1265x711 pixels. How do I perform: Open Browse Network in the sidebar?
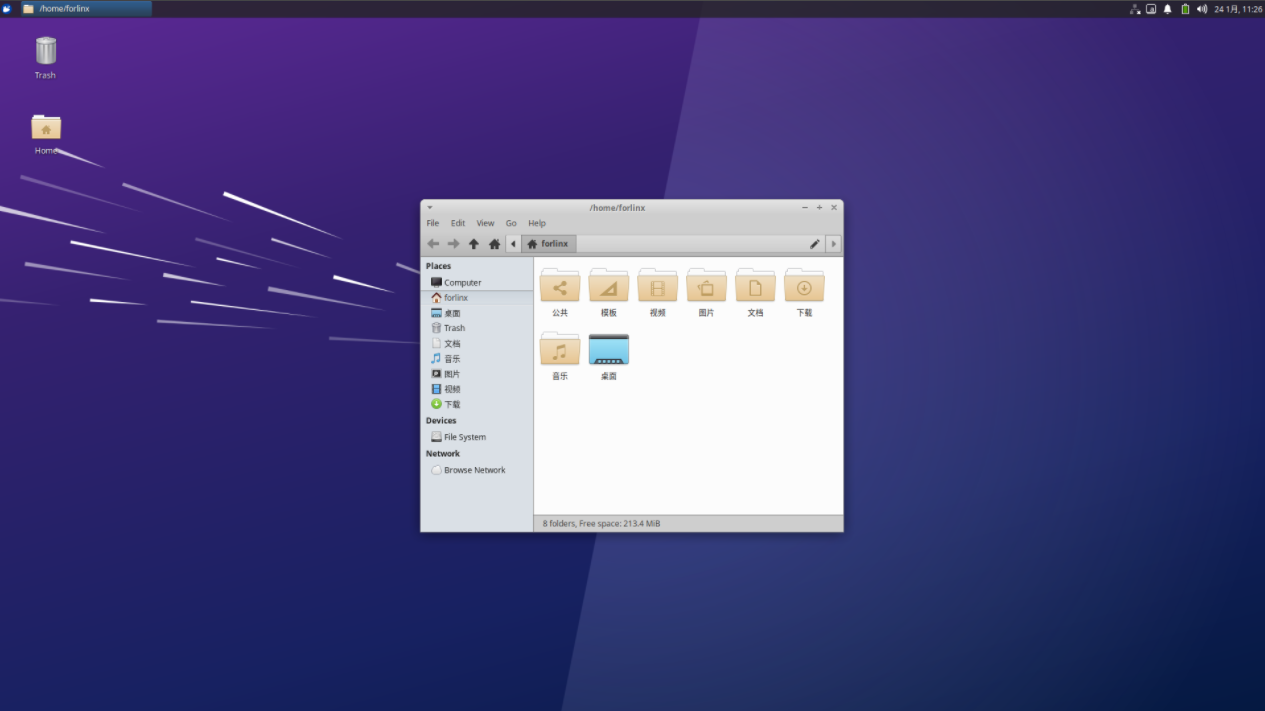(477, 470)
